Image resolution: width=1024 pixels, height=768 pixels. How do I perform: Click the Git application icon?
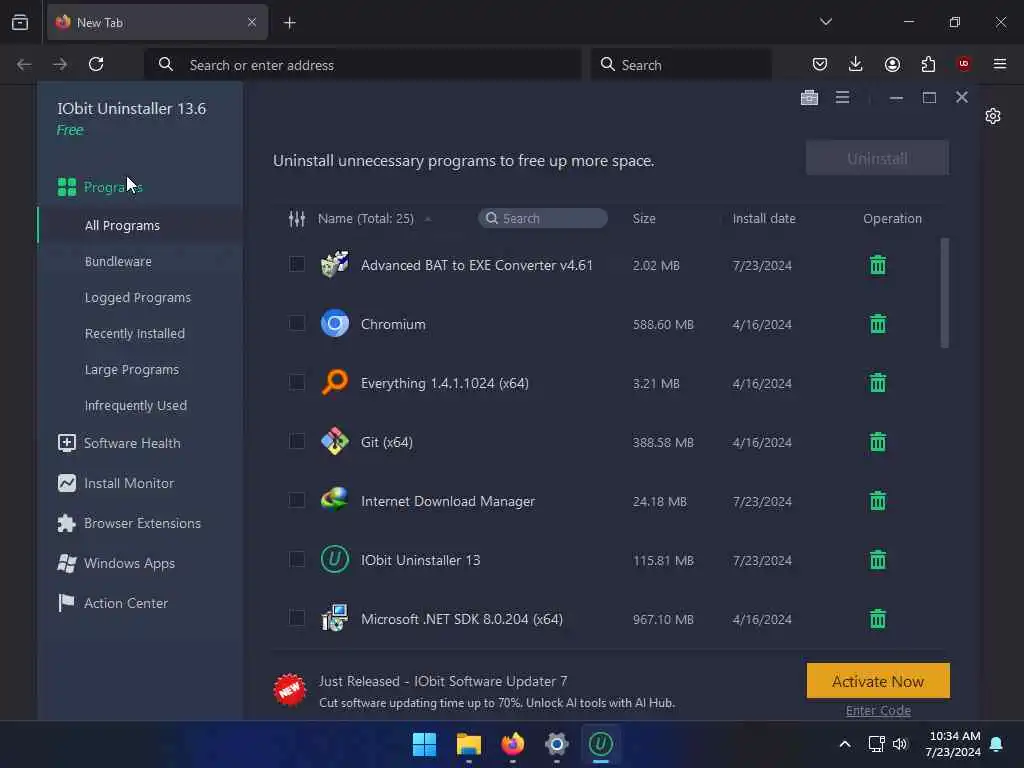(335, 441)
